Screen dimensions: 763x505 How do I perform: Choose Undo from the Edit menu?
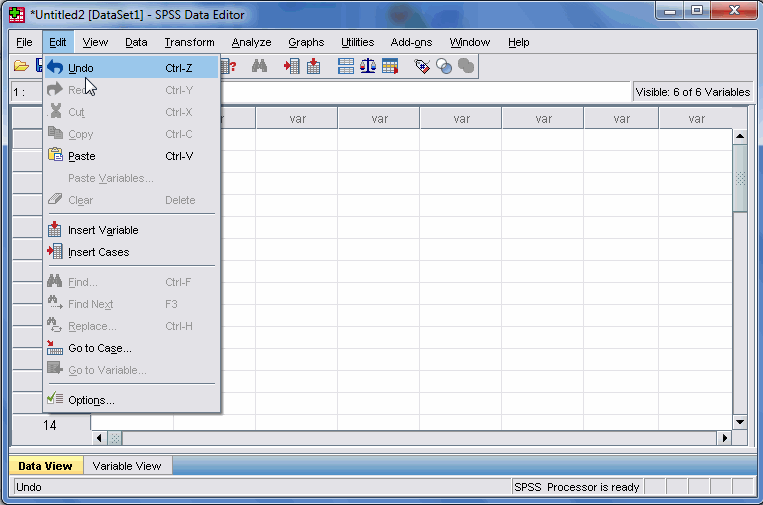coord(131,68)
